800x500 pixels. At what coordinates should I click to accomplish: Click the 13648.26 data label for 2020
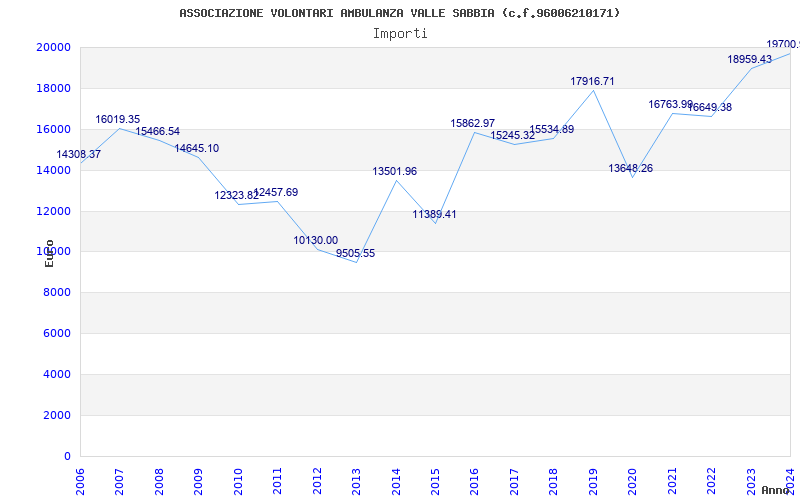click(x=631, y=168)
